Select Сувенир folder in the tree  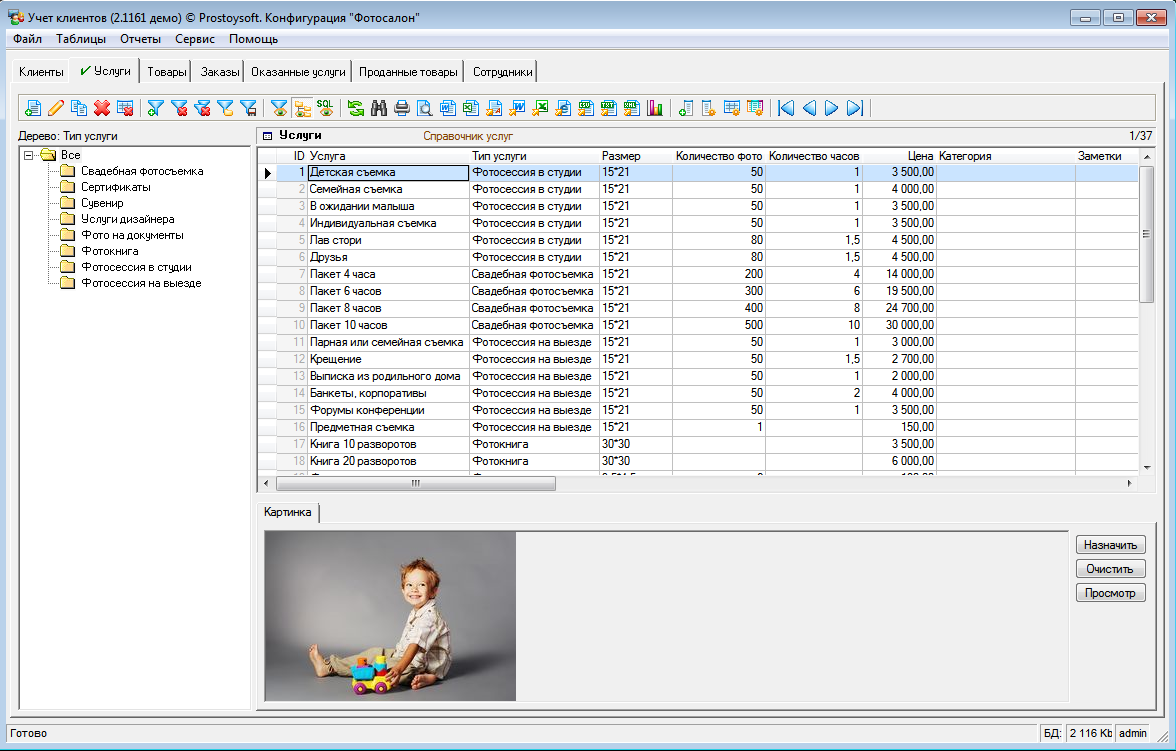[102, 203]
